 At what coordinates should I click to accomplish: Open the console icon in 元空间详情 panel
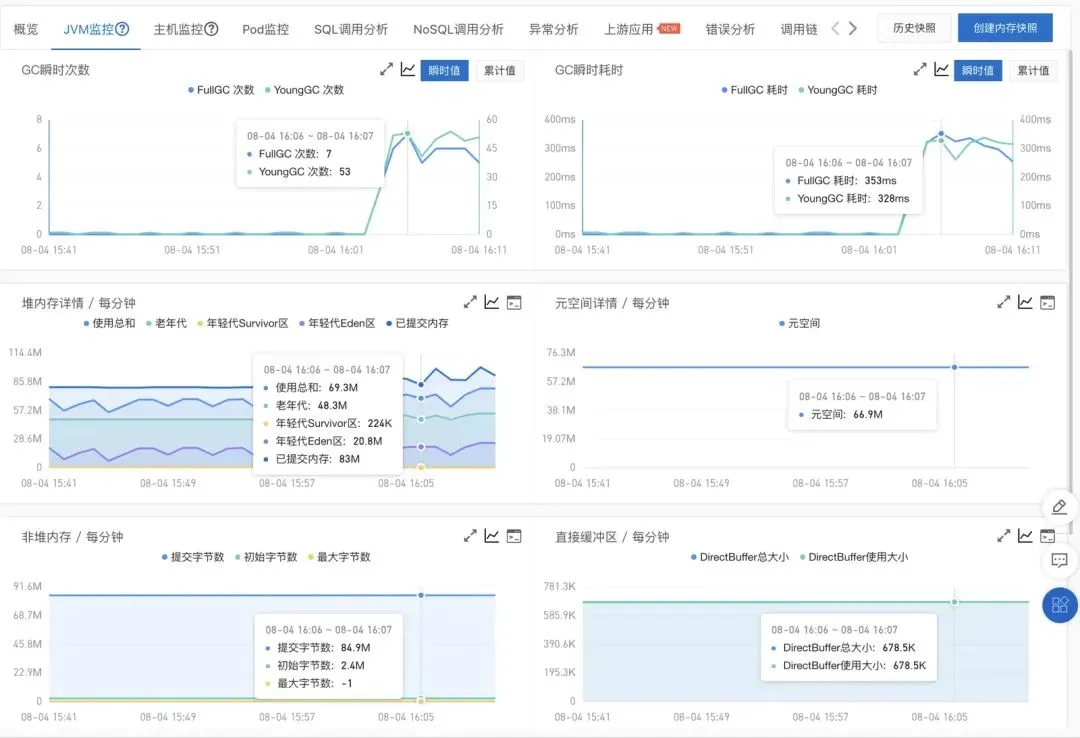tap(1048, 303)
